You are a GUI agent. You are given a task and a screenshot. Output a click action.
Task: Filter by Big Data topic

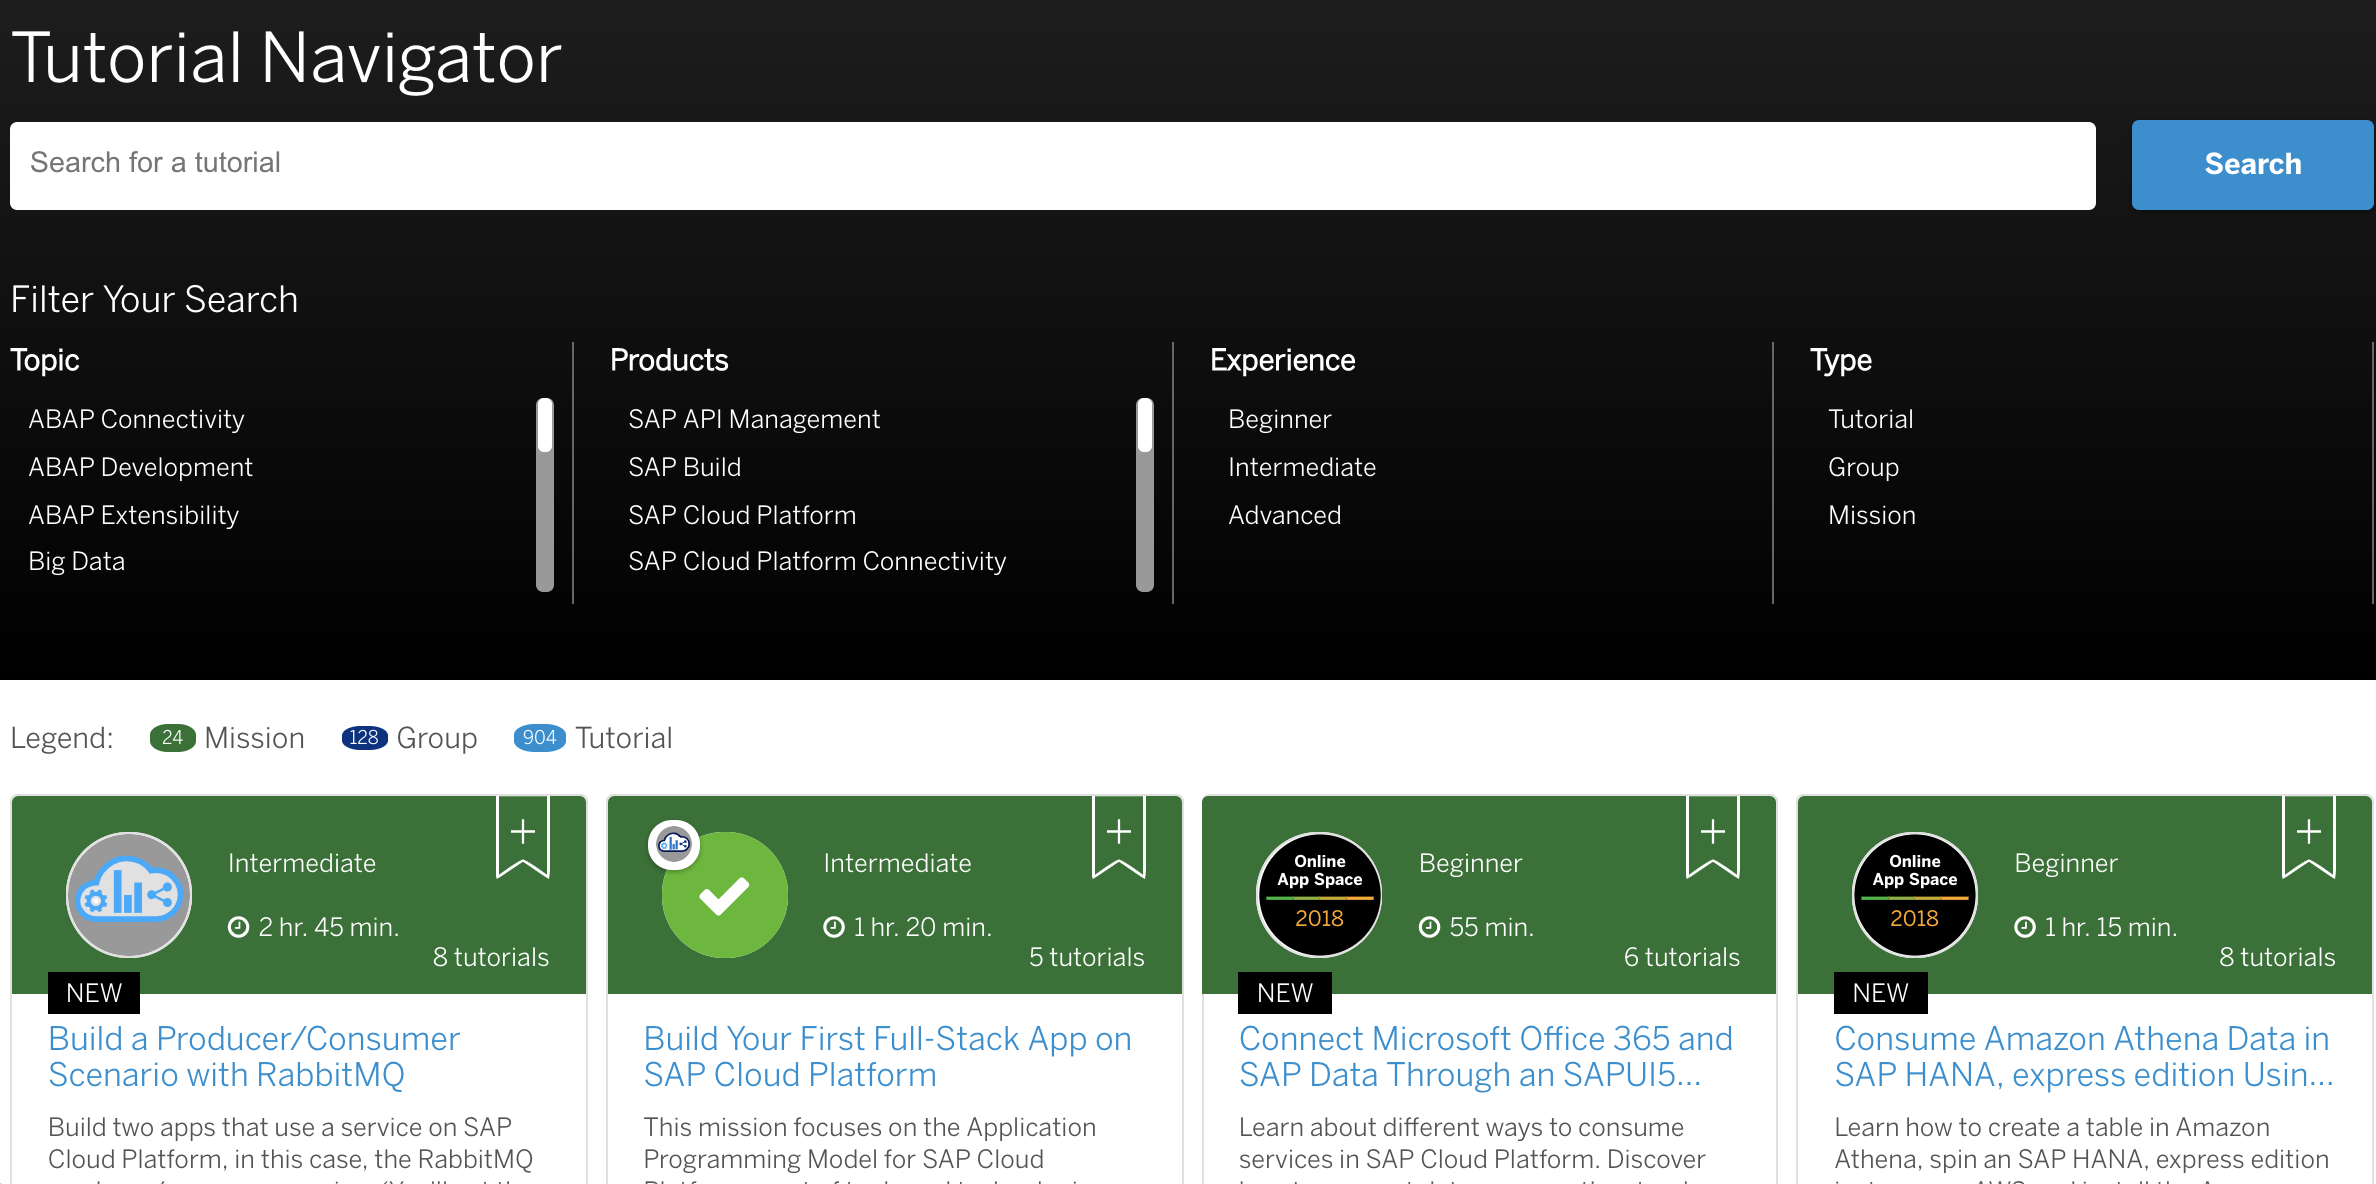pos(76,561)
